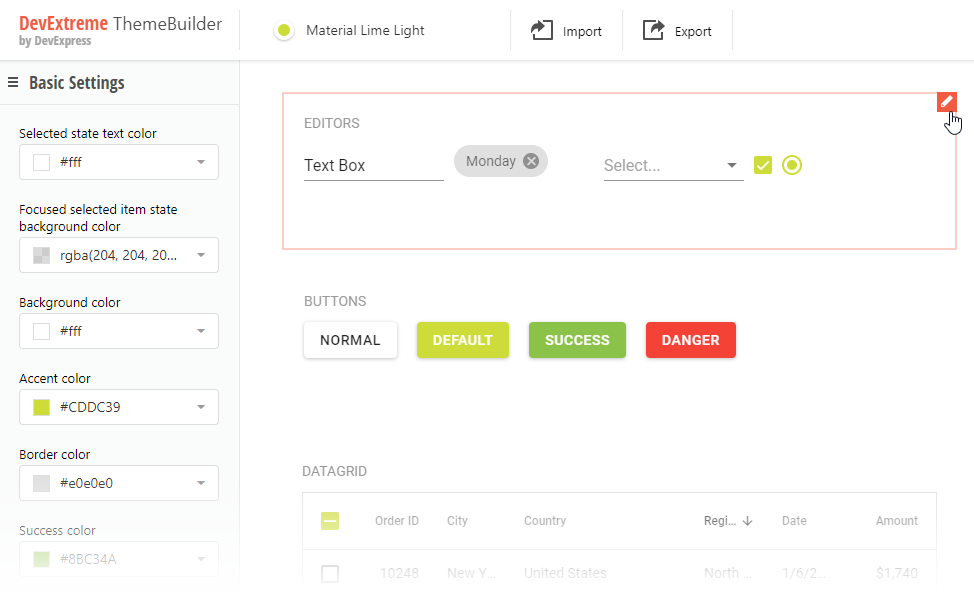Click the DATAGRID section label
The width and height of the screenshot is (974, 592).
(x=334, y=471)
